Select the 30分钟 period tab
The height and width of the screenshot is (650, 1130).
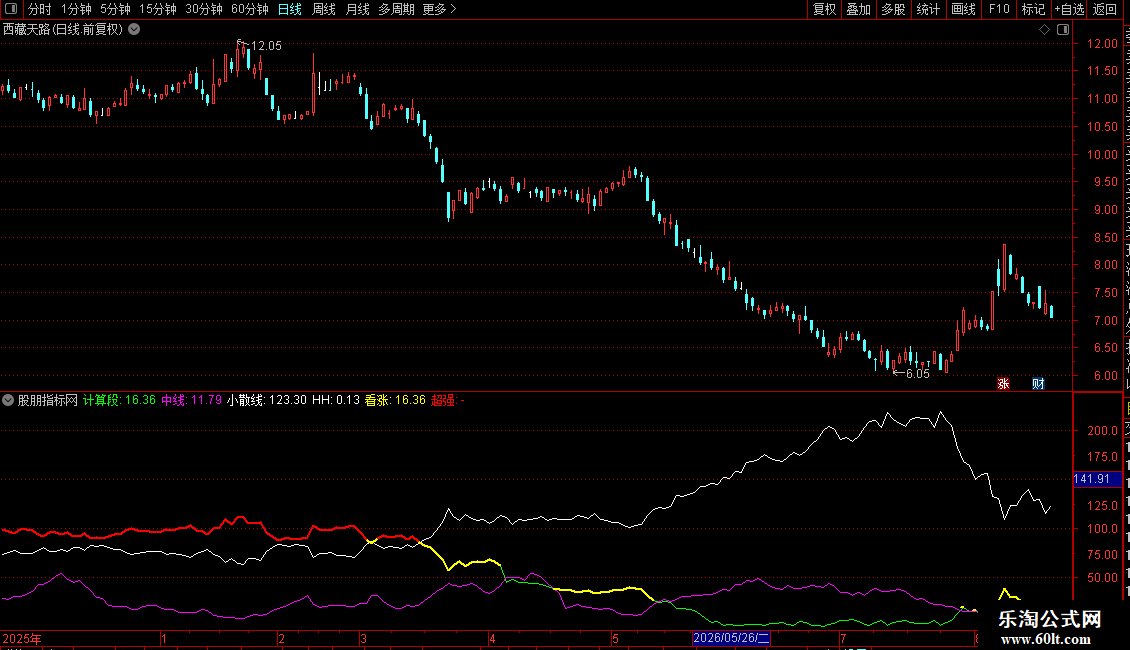coord(203,9)
